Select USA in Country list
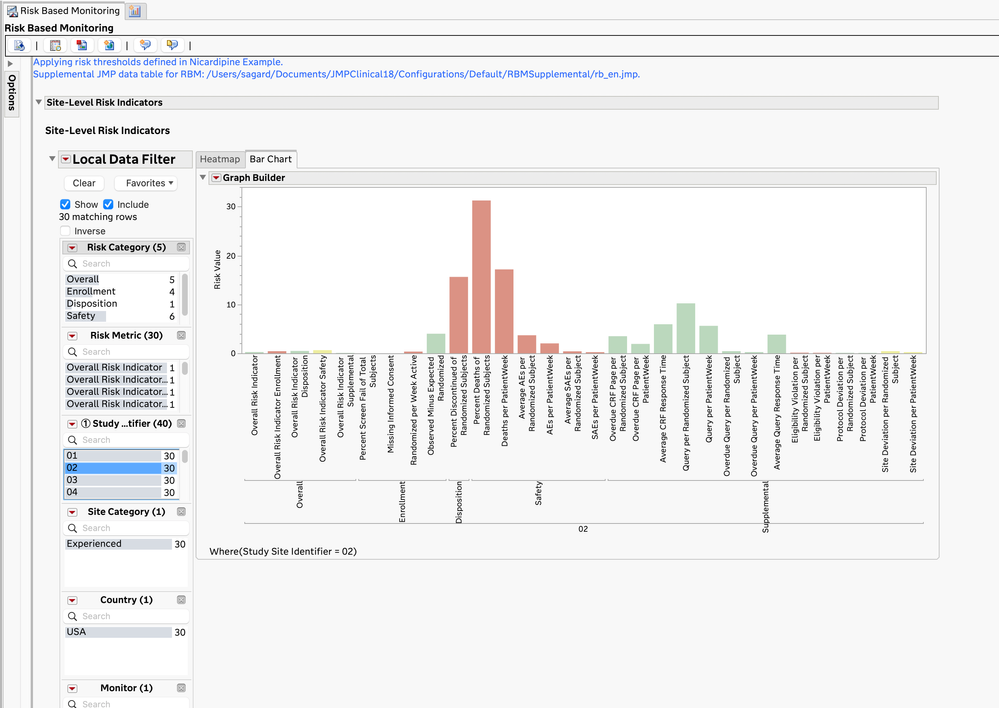The image size is (999, 708). coord(126,632)
